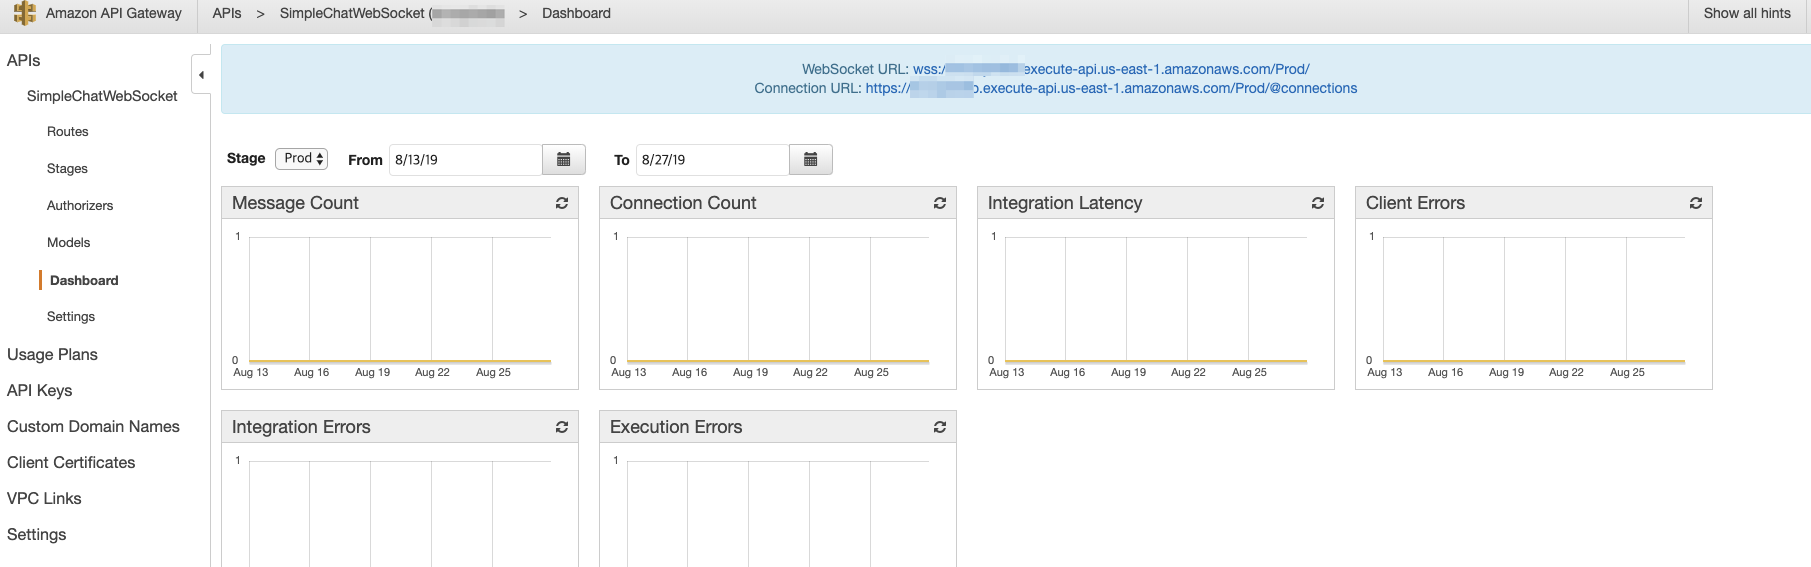Open the WebSocket URL wss link
This screenshot has width=1811, height=567.
click(x=1111, y=69)
